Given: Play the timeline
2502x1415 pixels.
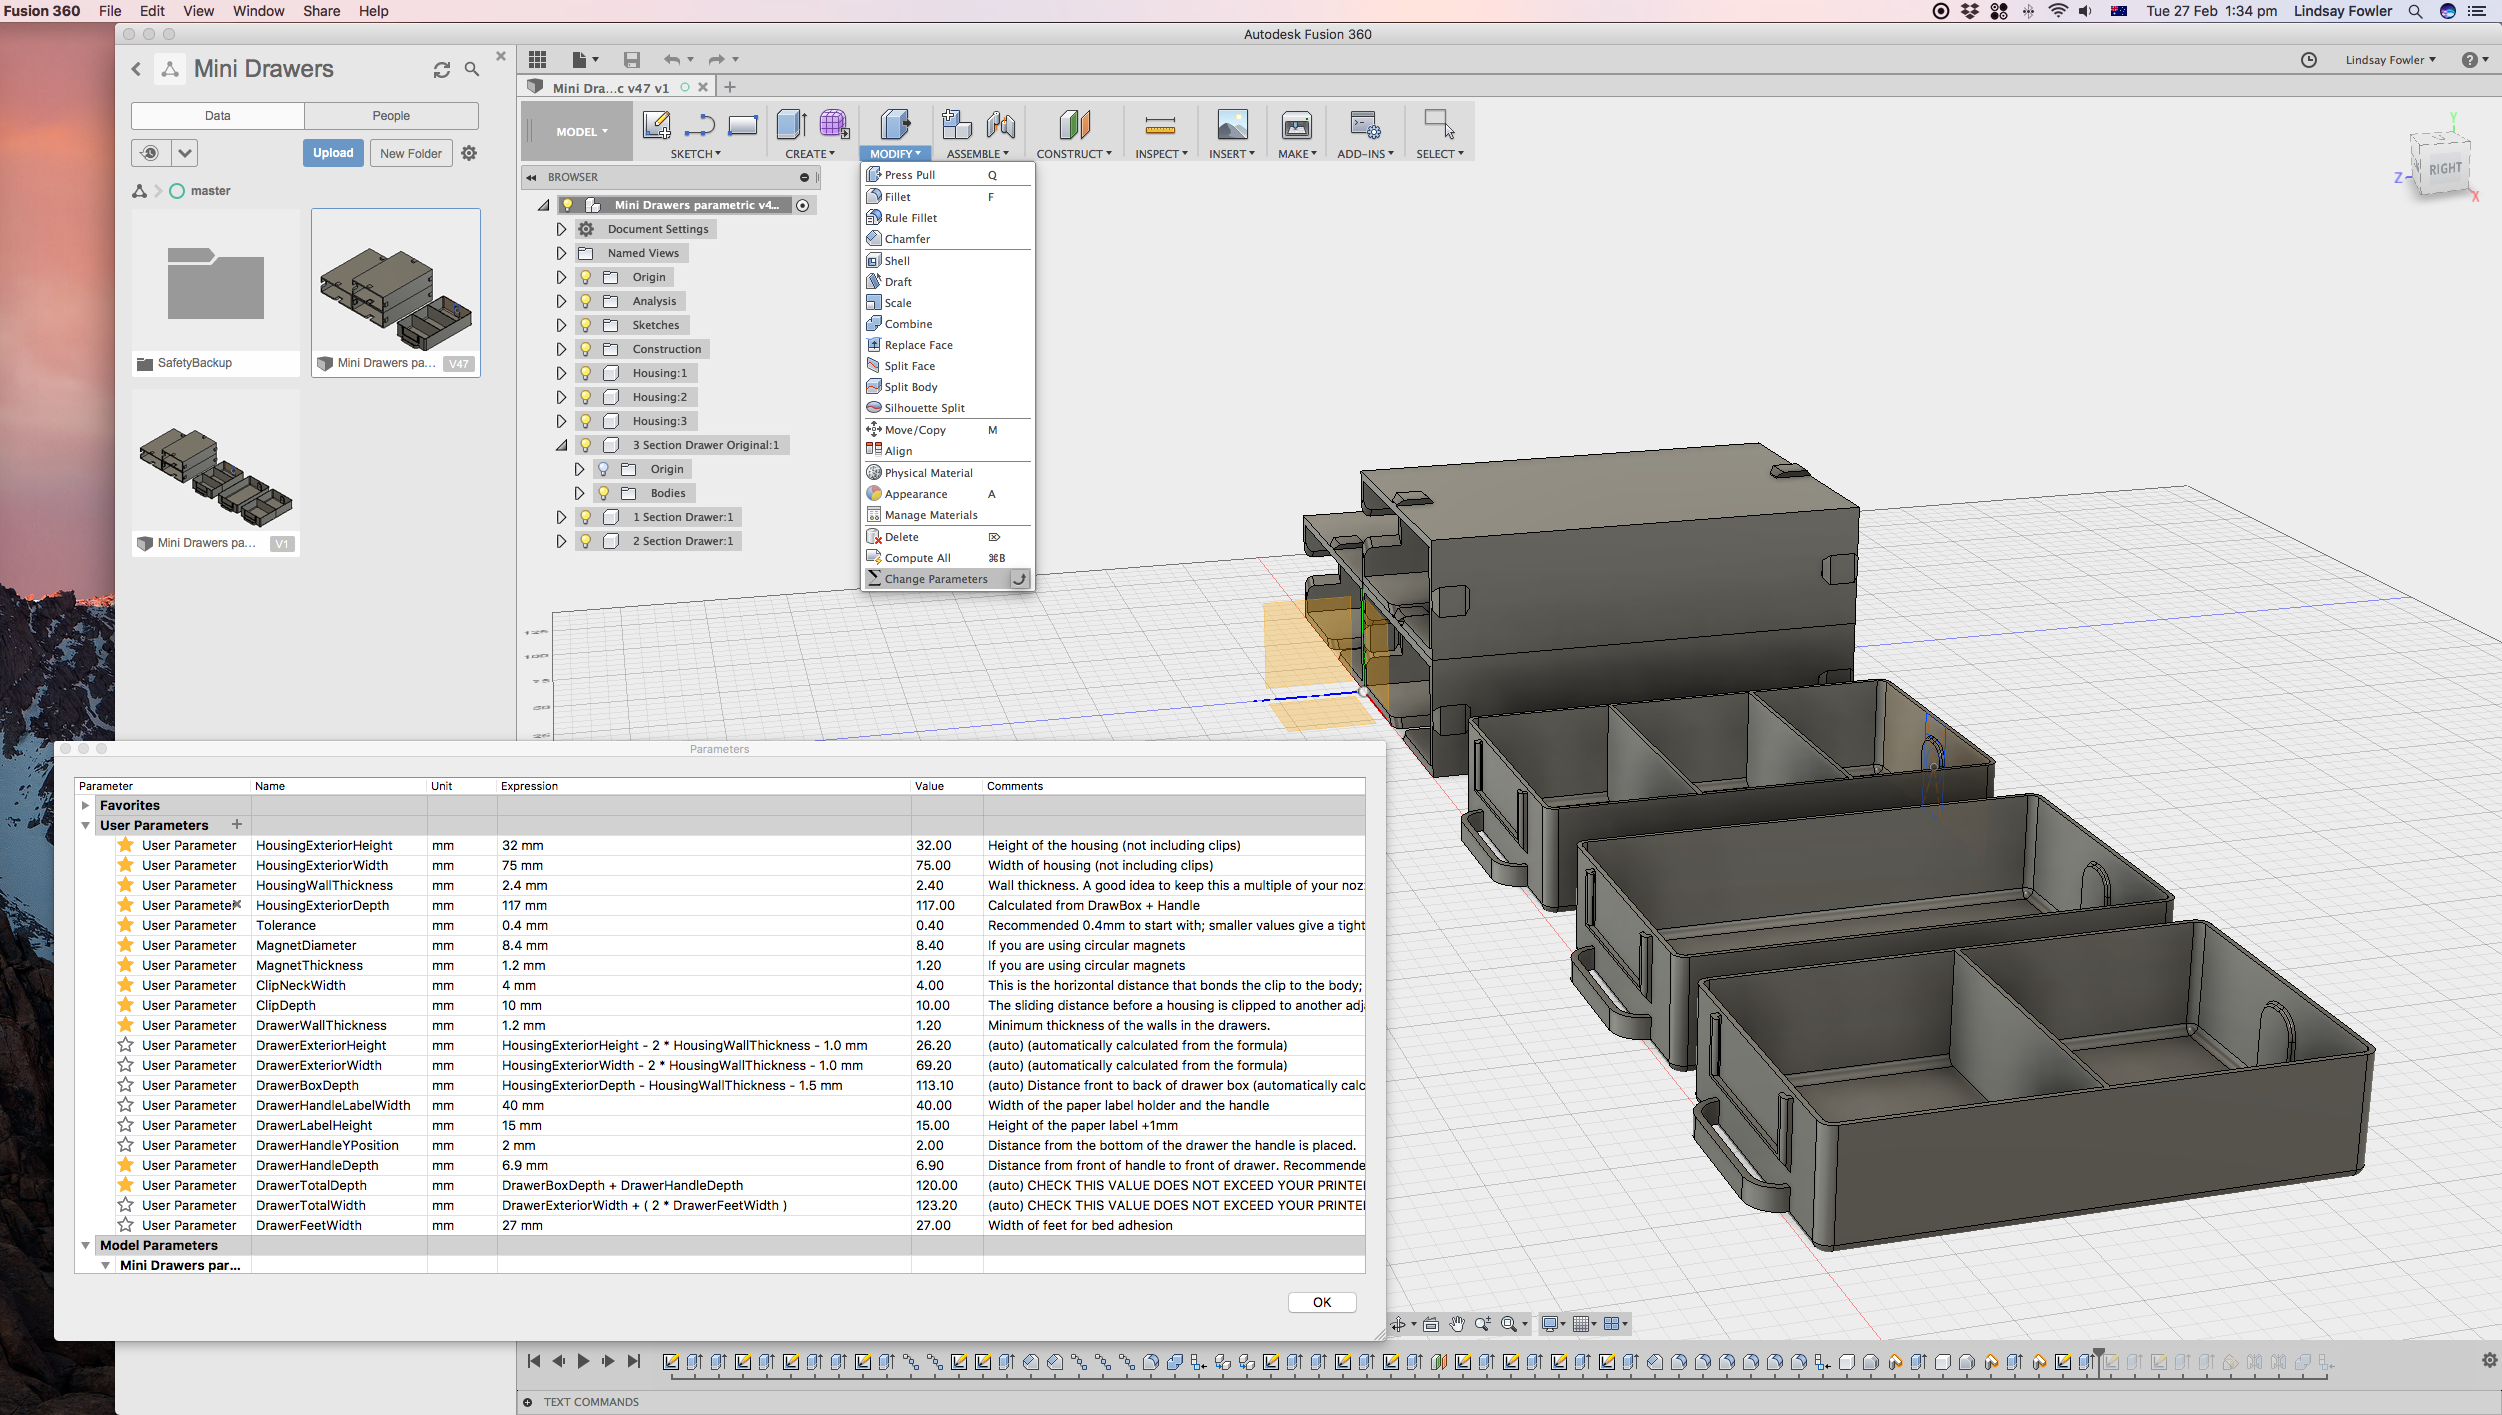Looking at the screenshot, I should point(584,1361).
